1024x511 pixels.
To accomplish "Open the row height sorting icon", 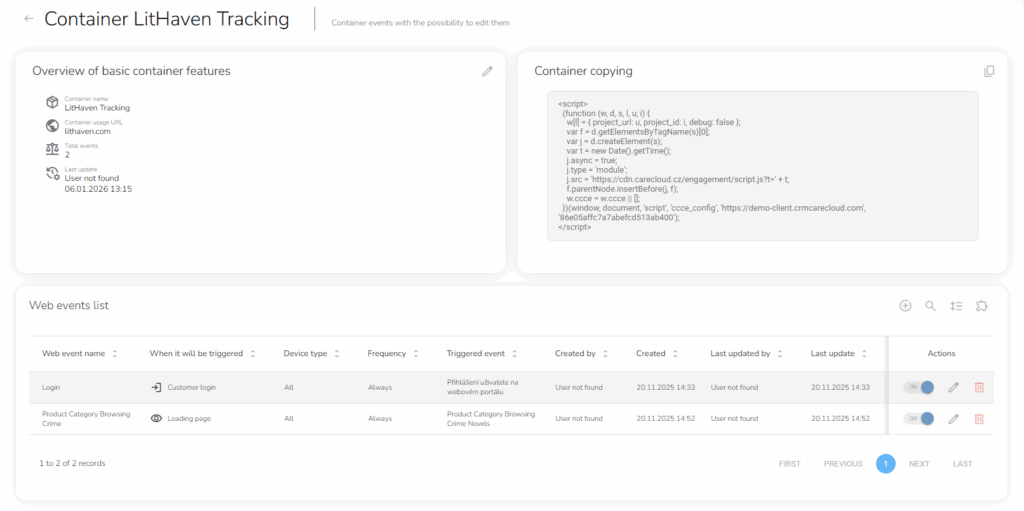I will pos(956,306).
